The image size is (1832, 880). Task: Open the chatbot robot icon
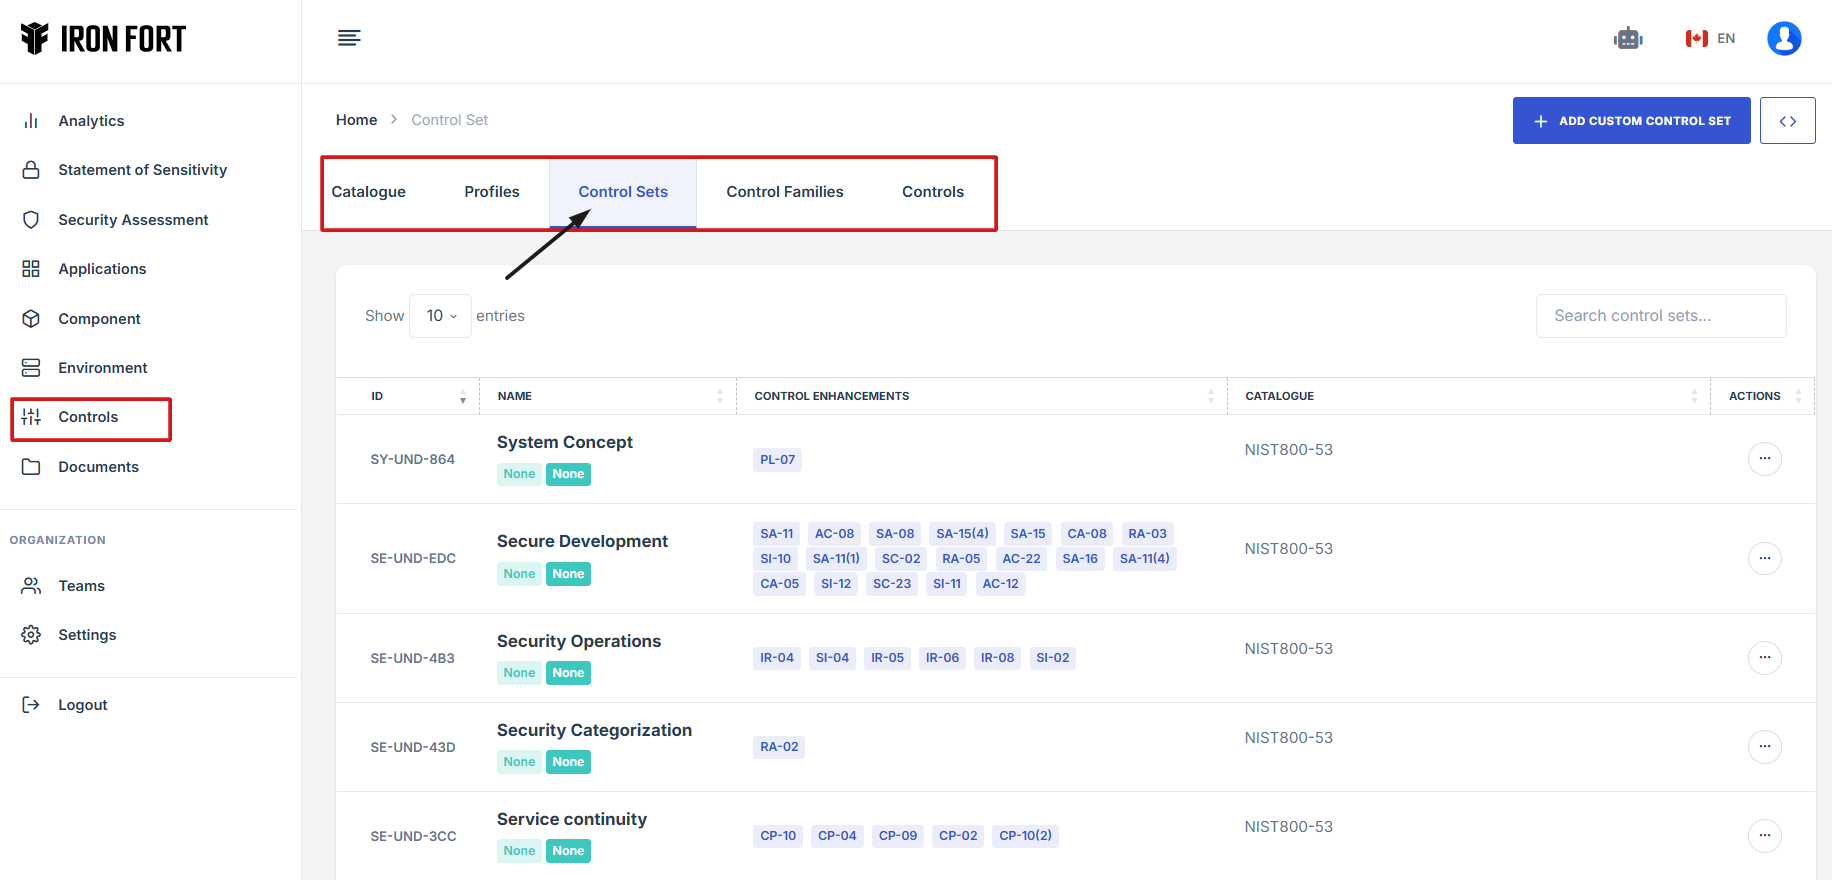1628,39
